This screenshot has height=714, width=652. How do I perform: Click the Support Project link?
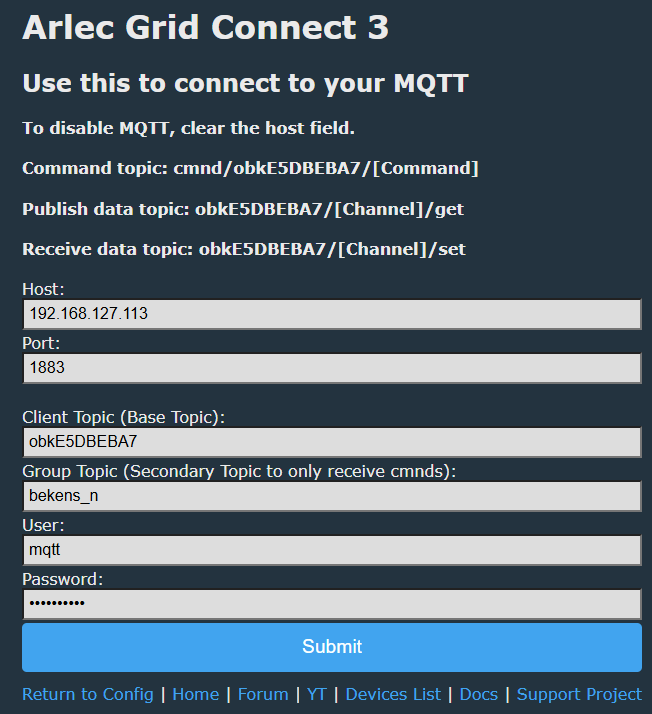[579, 694]
